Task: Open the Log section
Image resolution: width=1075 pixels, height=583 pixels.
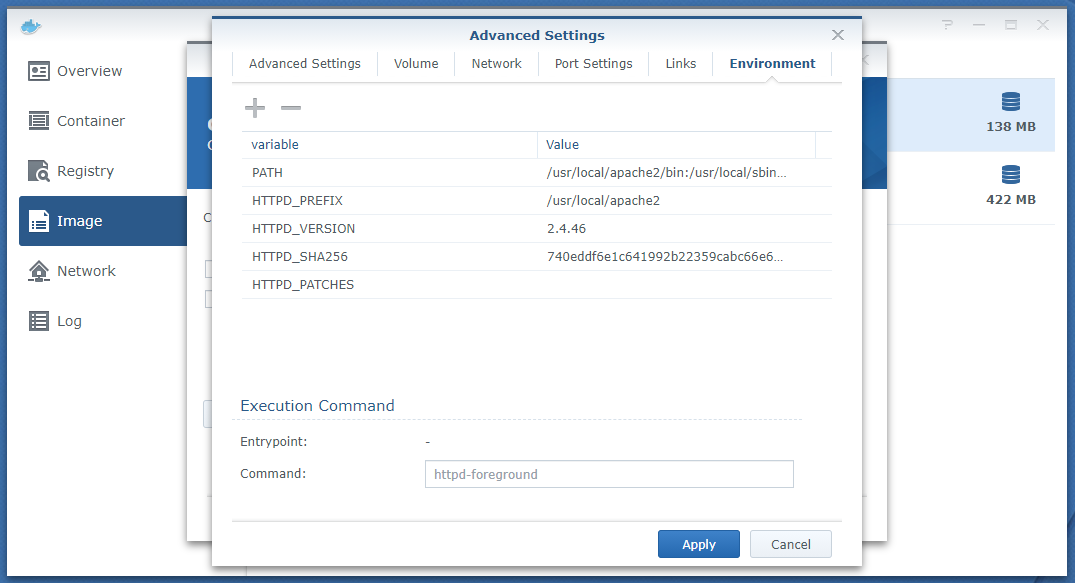Action: click(x=69, y=321)
